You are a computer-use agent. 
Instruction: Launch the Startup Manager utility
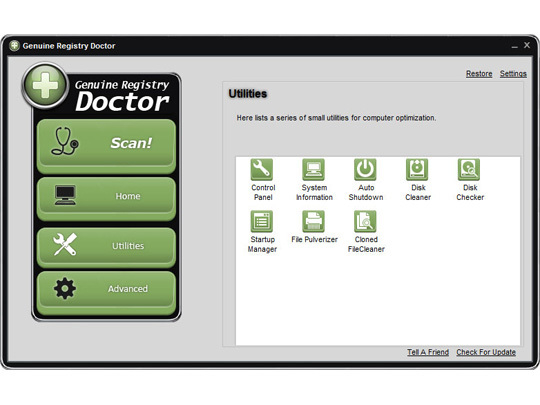click(262, 221)
